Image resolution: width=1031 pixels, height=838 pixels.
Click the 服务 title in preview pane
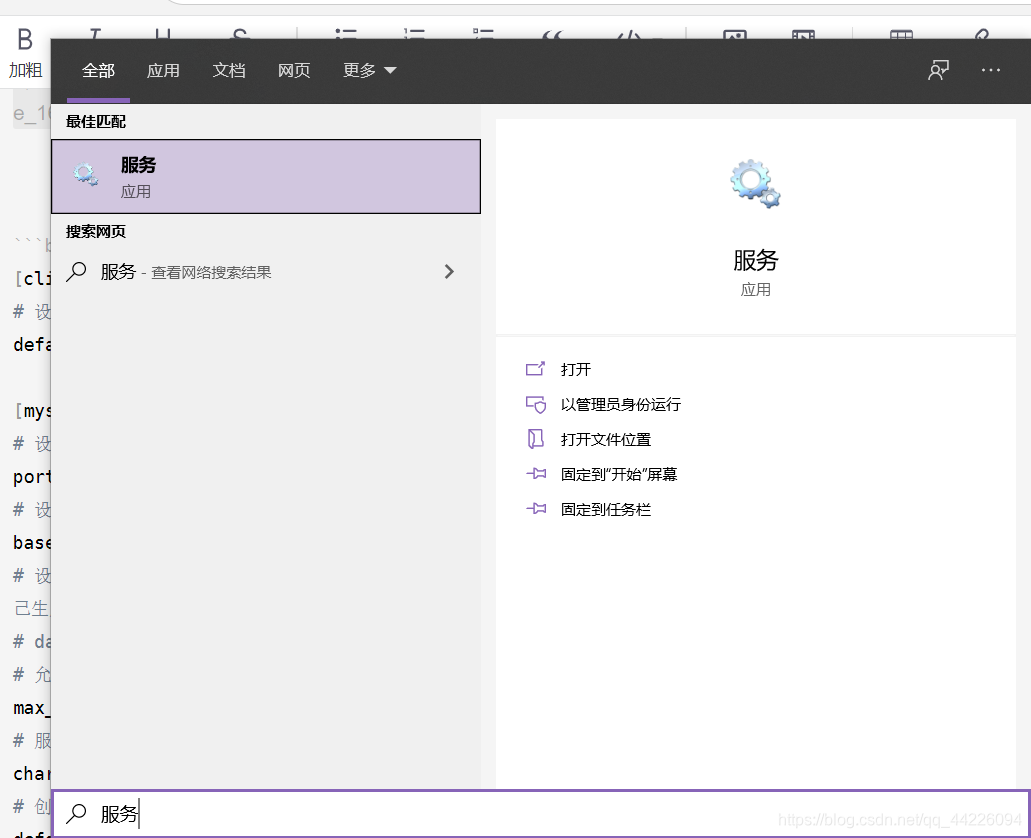755,260
